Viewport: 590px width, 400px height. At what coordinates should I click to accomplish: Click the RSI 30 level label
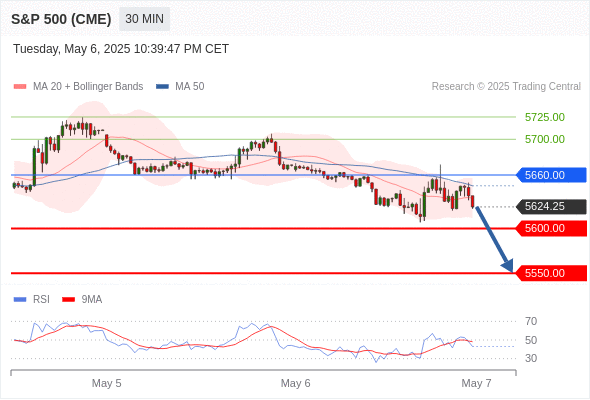[x=531, y=358]
